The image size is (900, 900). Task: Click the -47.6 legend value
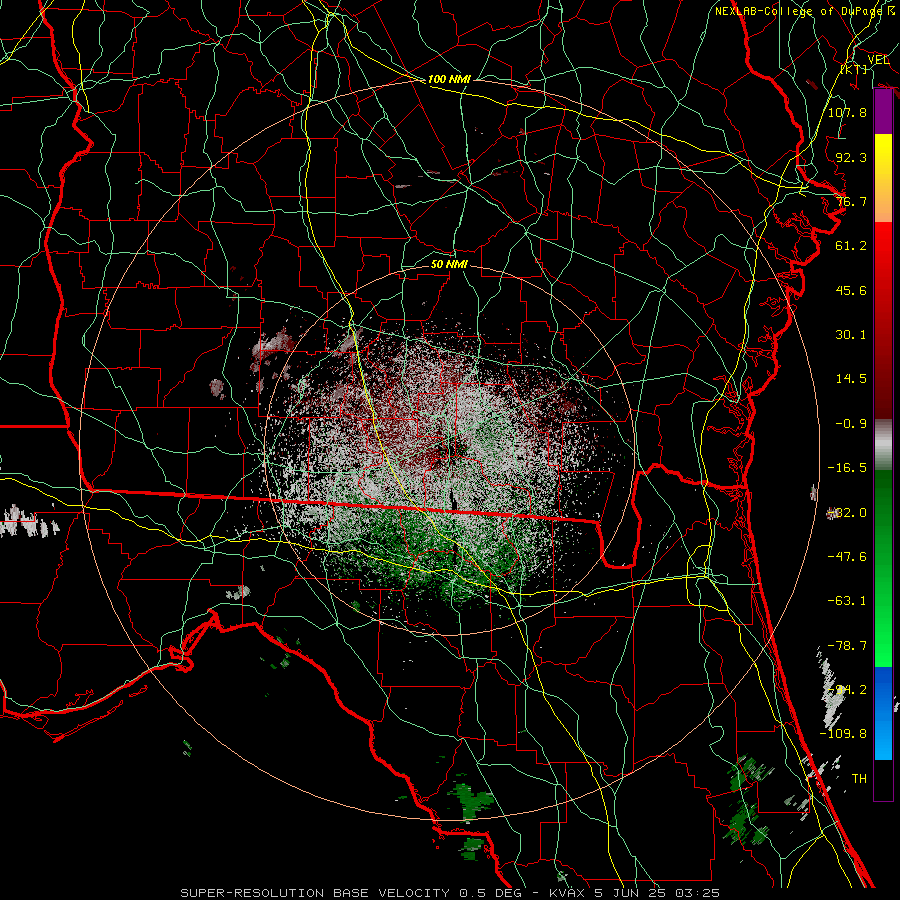pos(847,557)
